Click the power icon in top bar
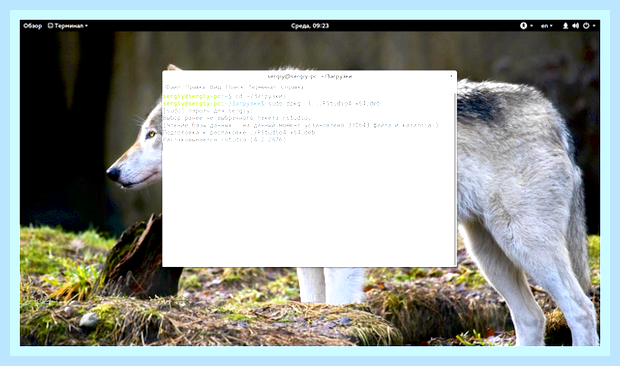Viewport: 620px width, 366px height. [586, 26]
